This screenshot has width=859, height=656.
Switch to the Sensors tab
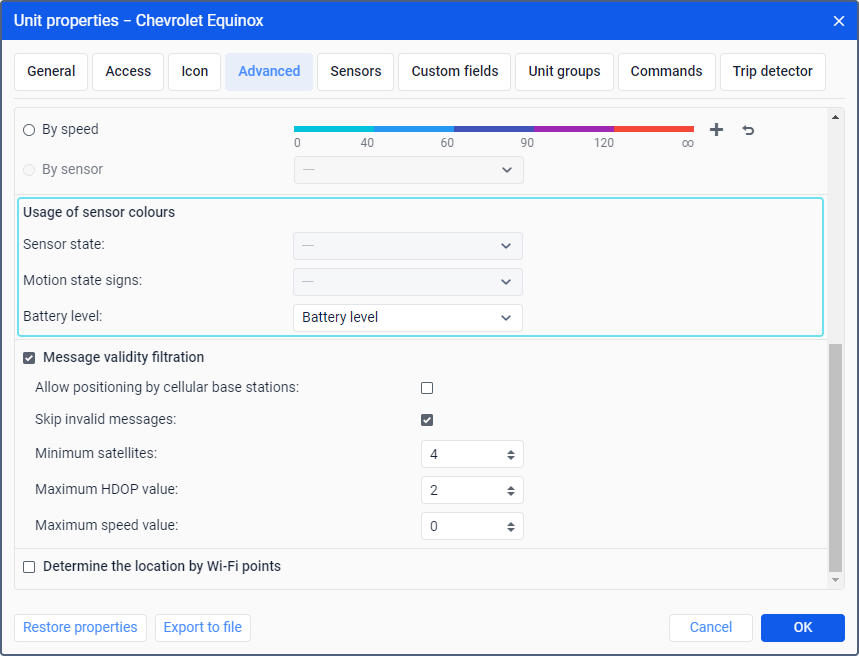(x=356, y=72)
